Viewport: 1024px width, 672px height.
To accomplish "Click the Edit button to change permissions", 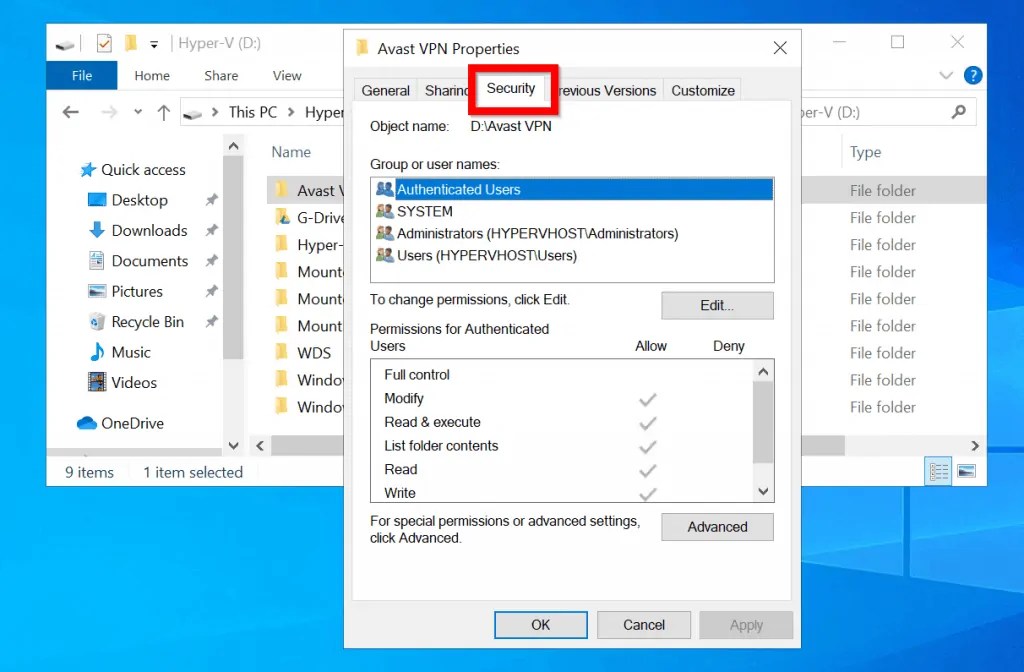I will 716,305.
